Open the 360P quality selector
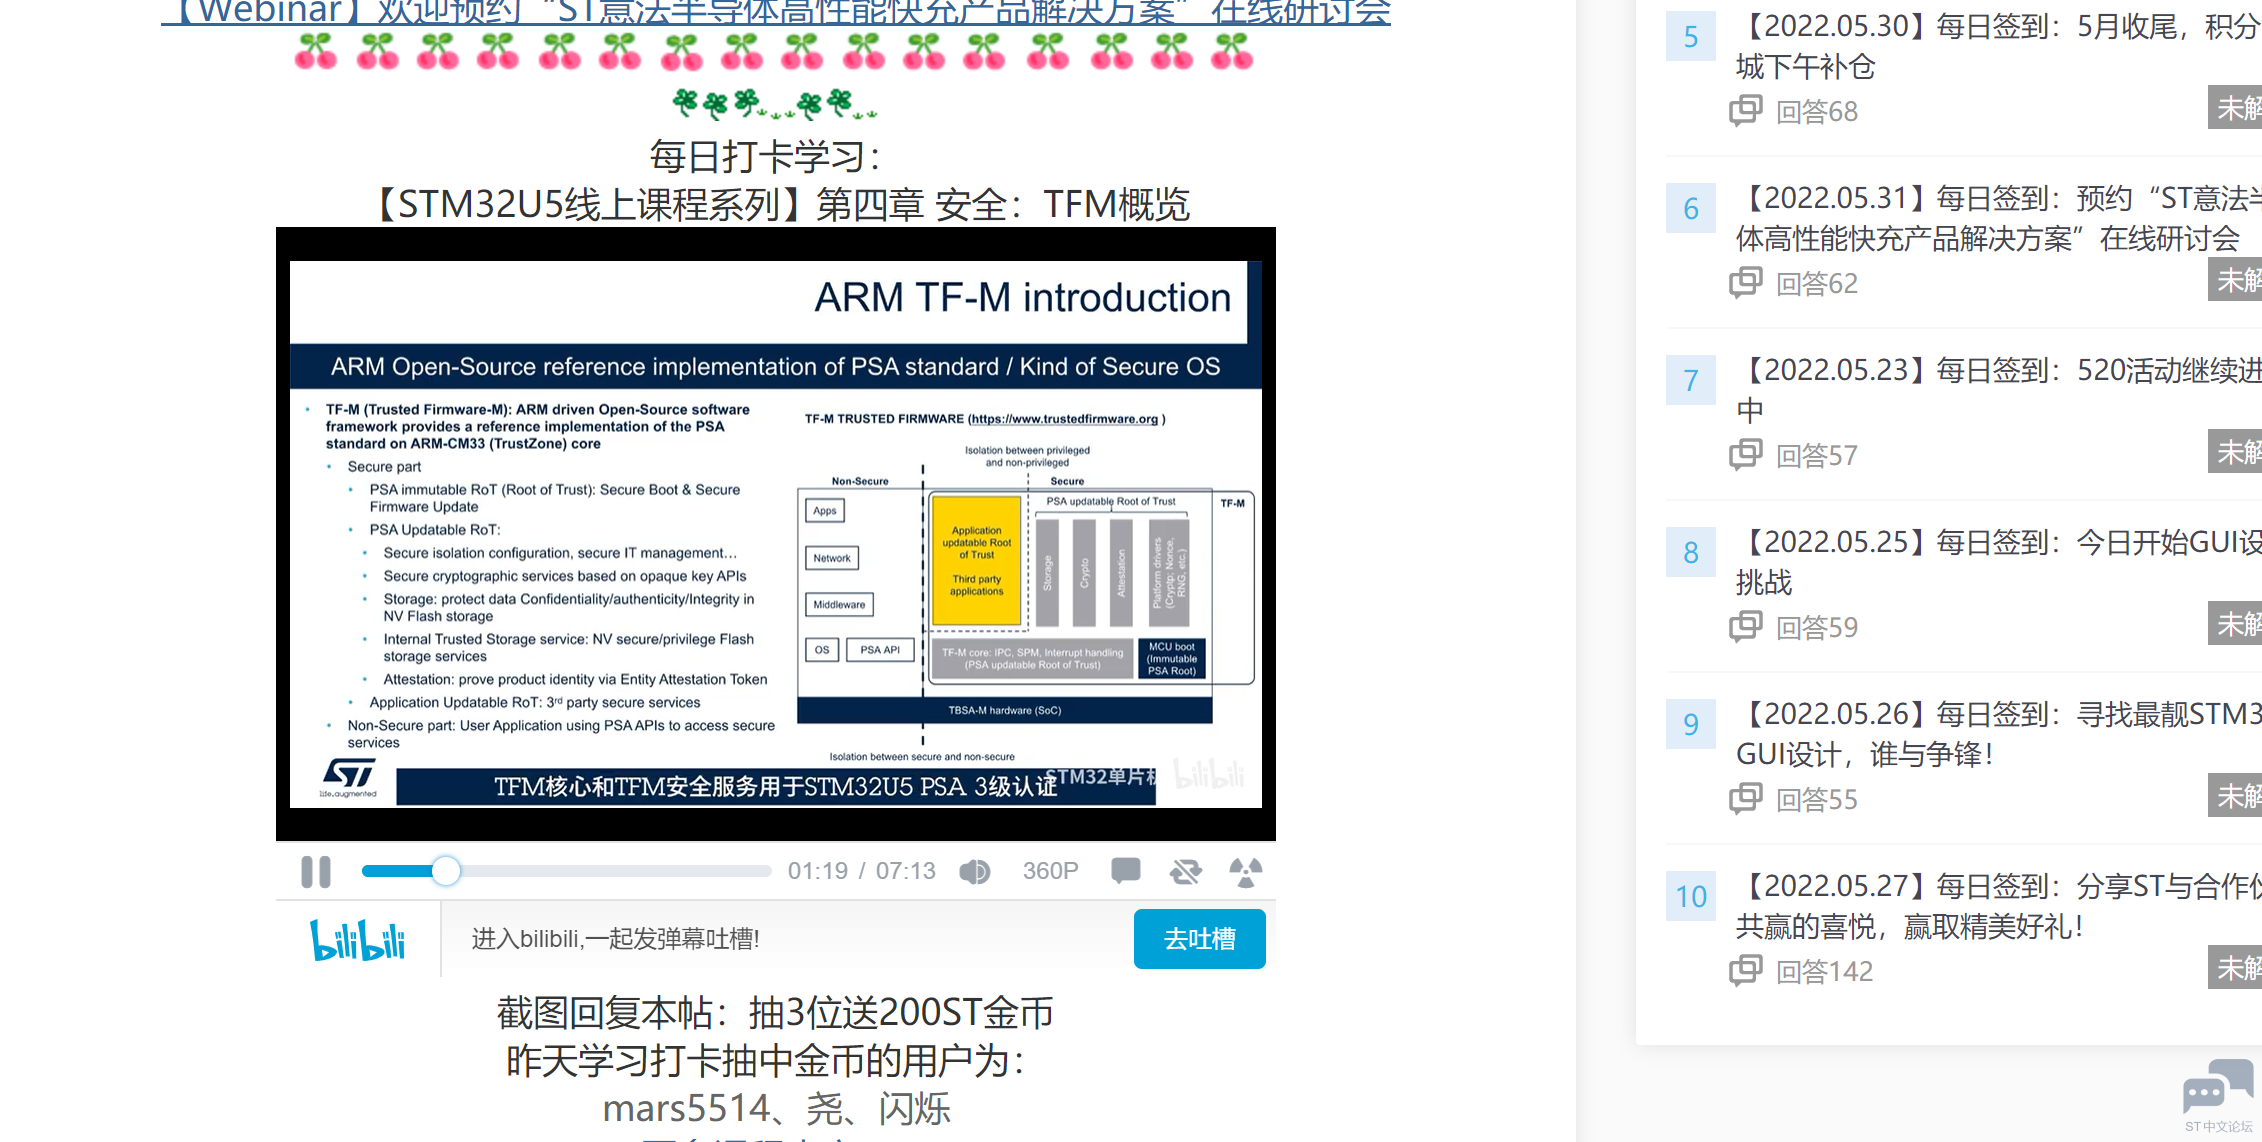 1050,871
